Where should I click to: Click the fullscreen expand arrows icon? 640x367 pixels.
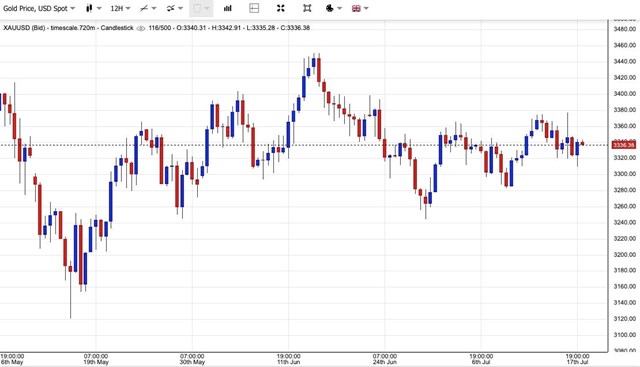click(x=280, y=8)
